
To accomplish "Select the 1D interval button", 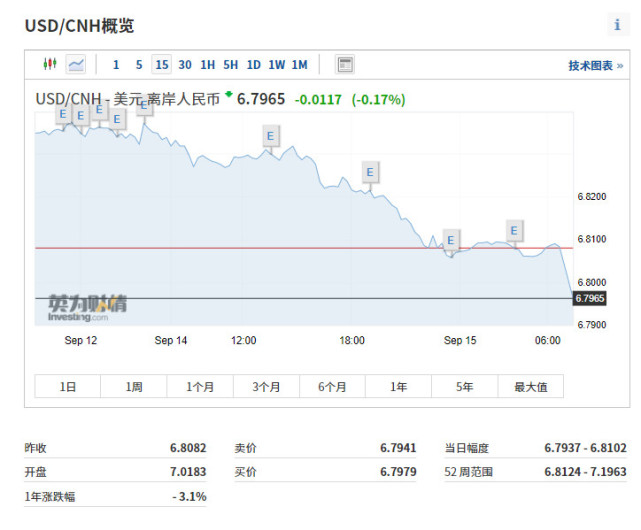I will coord(253,65).
